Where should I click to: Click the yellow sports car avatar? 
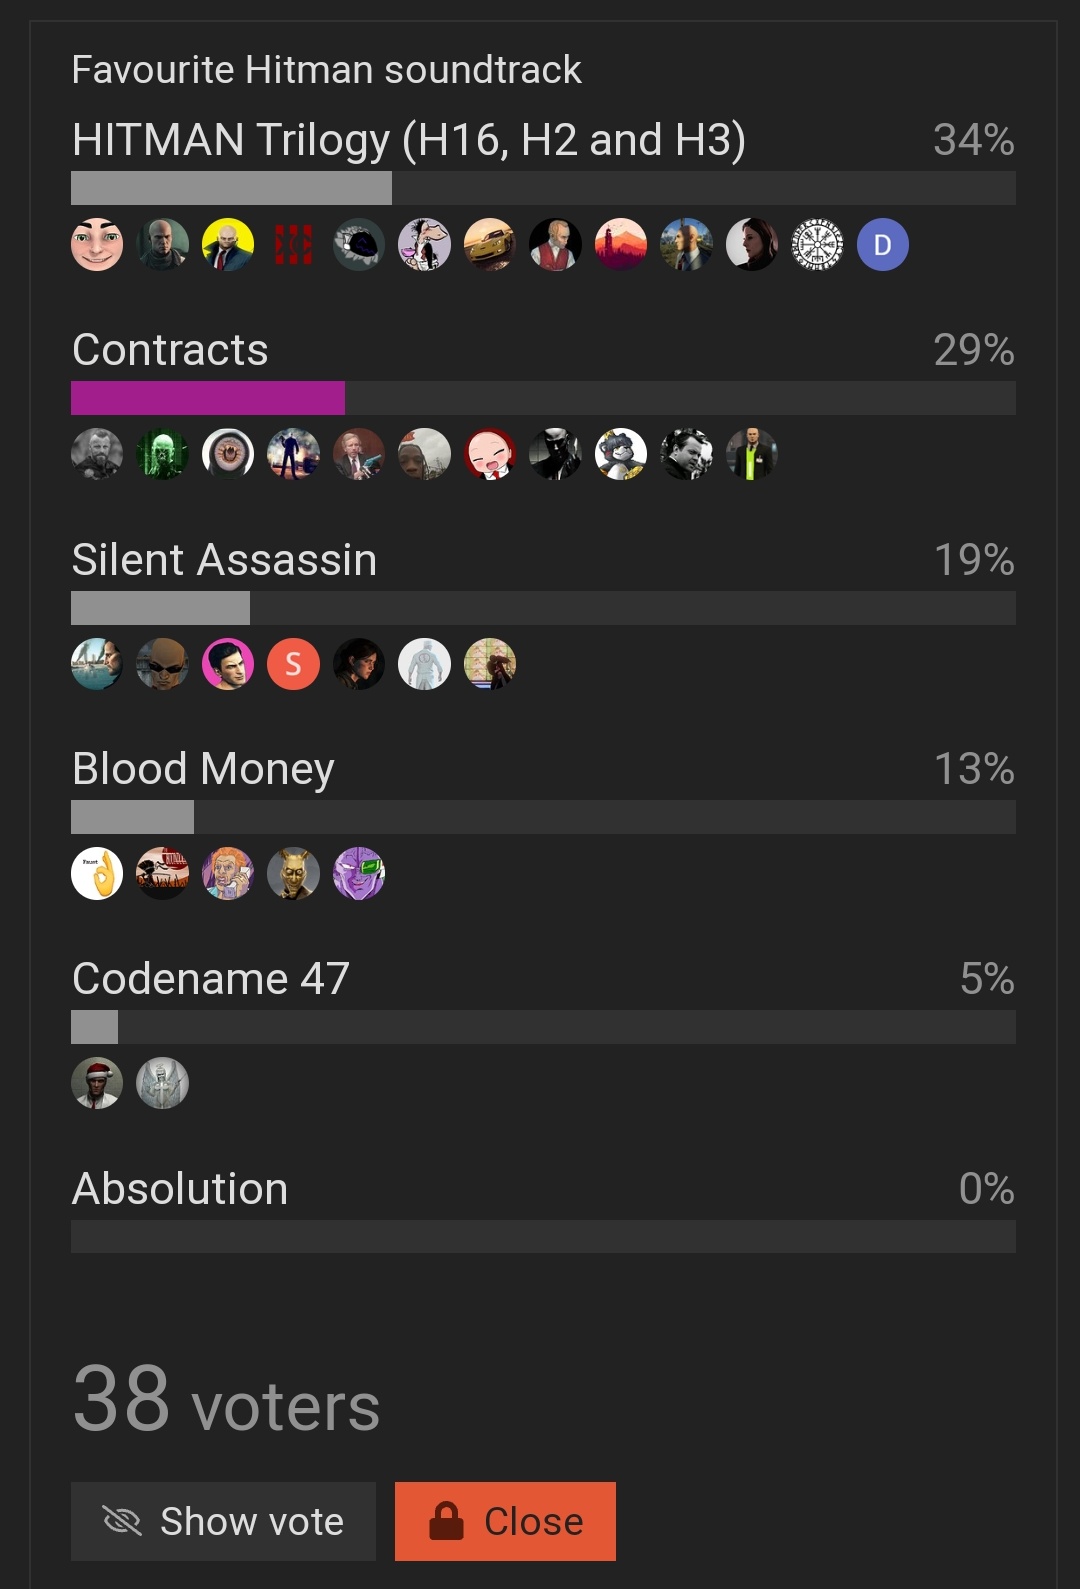(490, 245)
